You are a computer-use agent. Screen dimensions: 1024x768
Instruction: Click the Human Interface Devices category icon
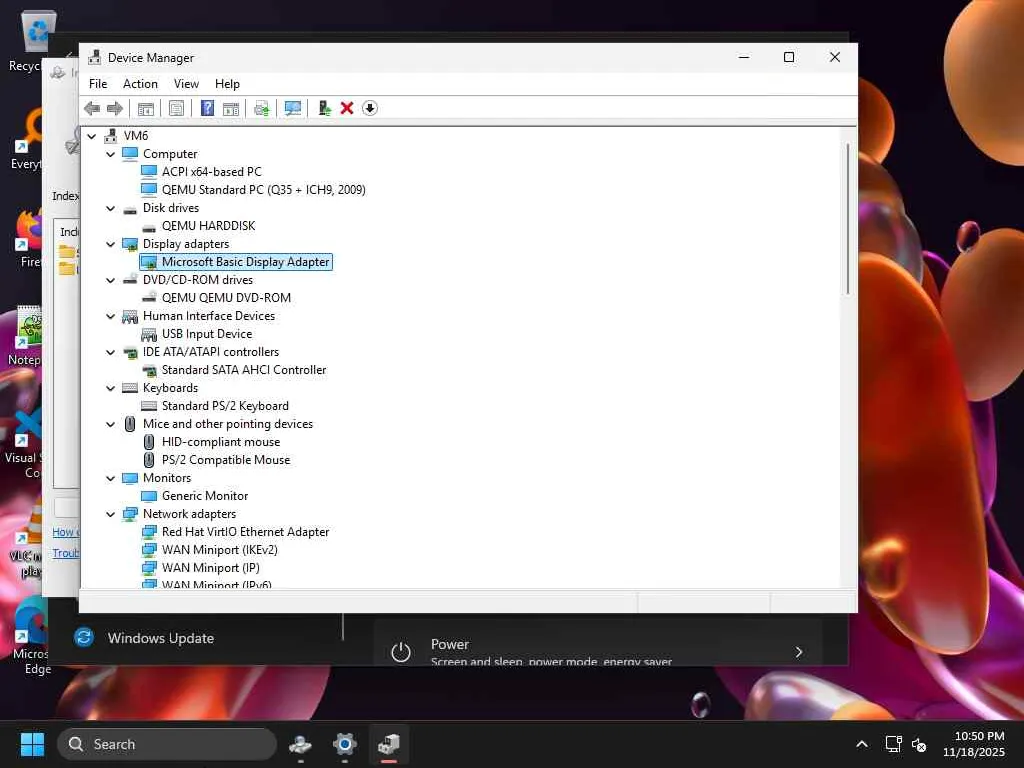click(x=130, y=316)
